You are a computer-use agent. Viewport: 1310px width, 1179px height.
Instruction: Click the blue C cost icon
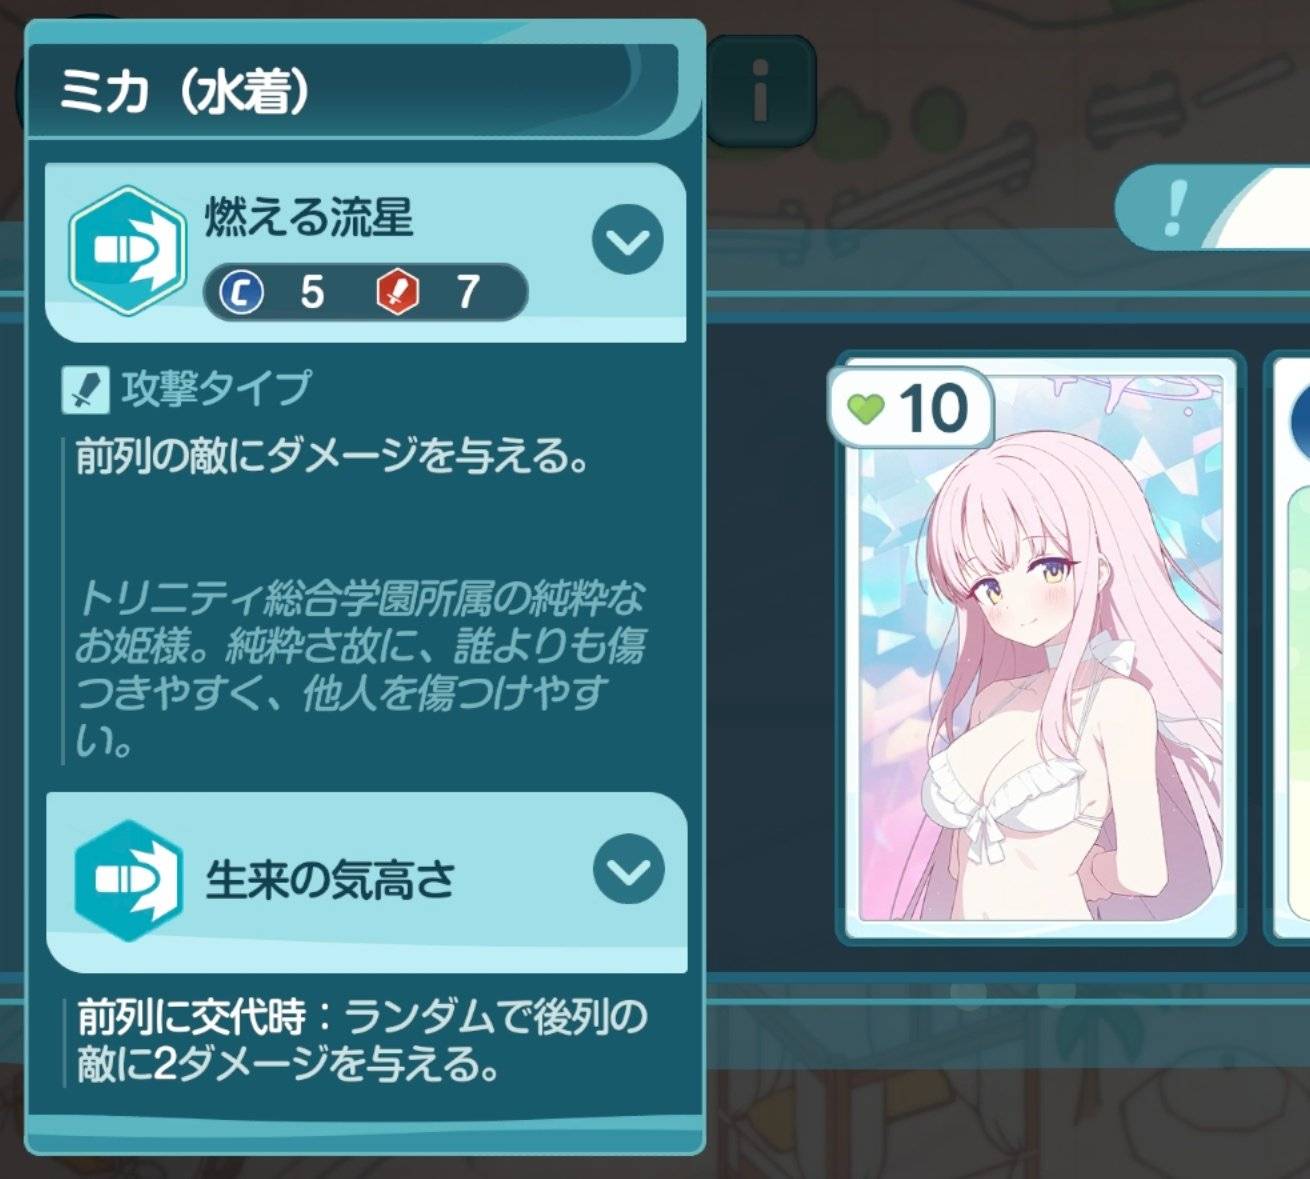241,293
